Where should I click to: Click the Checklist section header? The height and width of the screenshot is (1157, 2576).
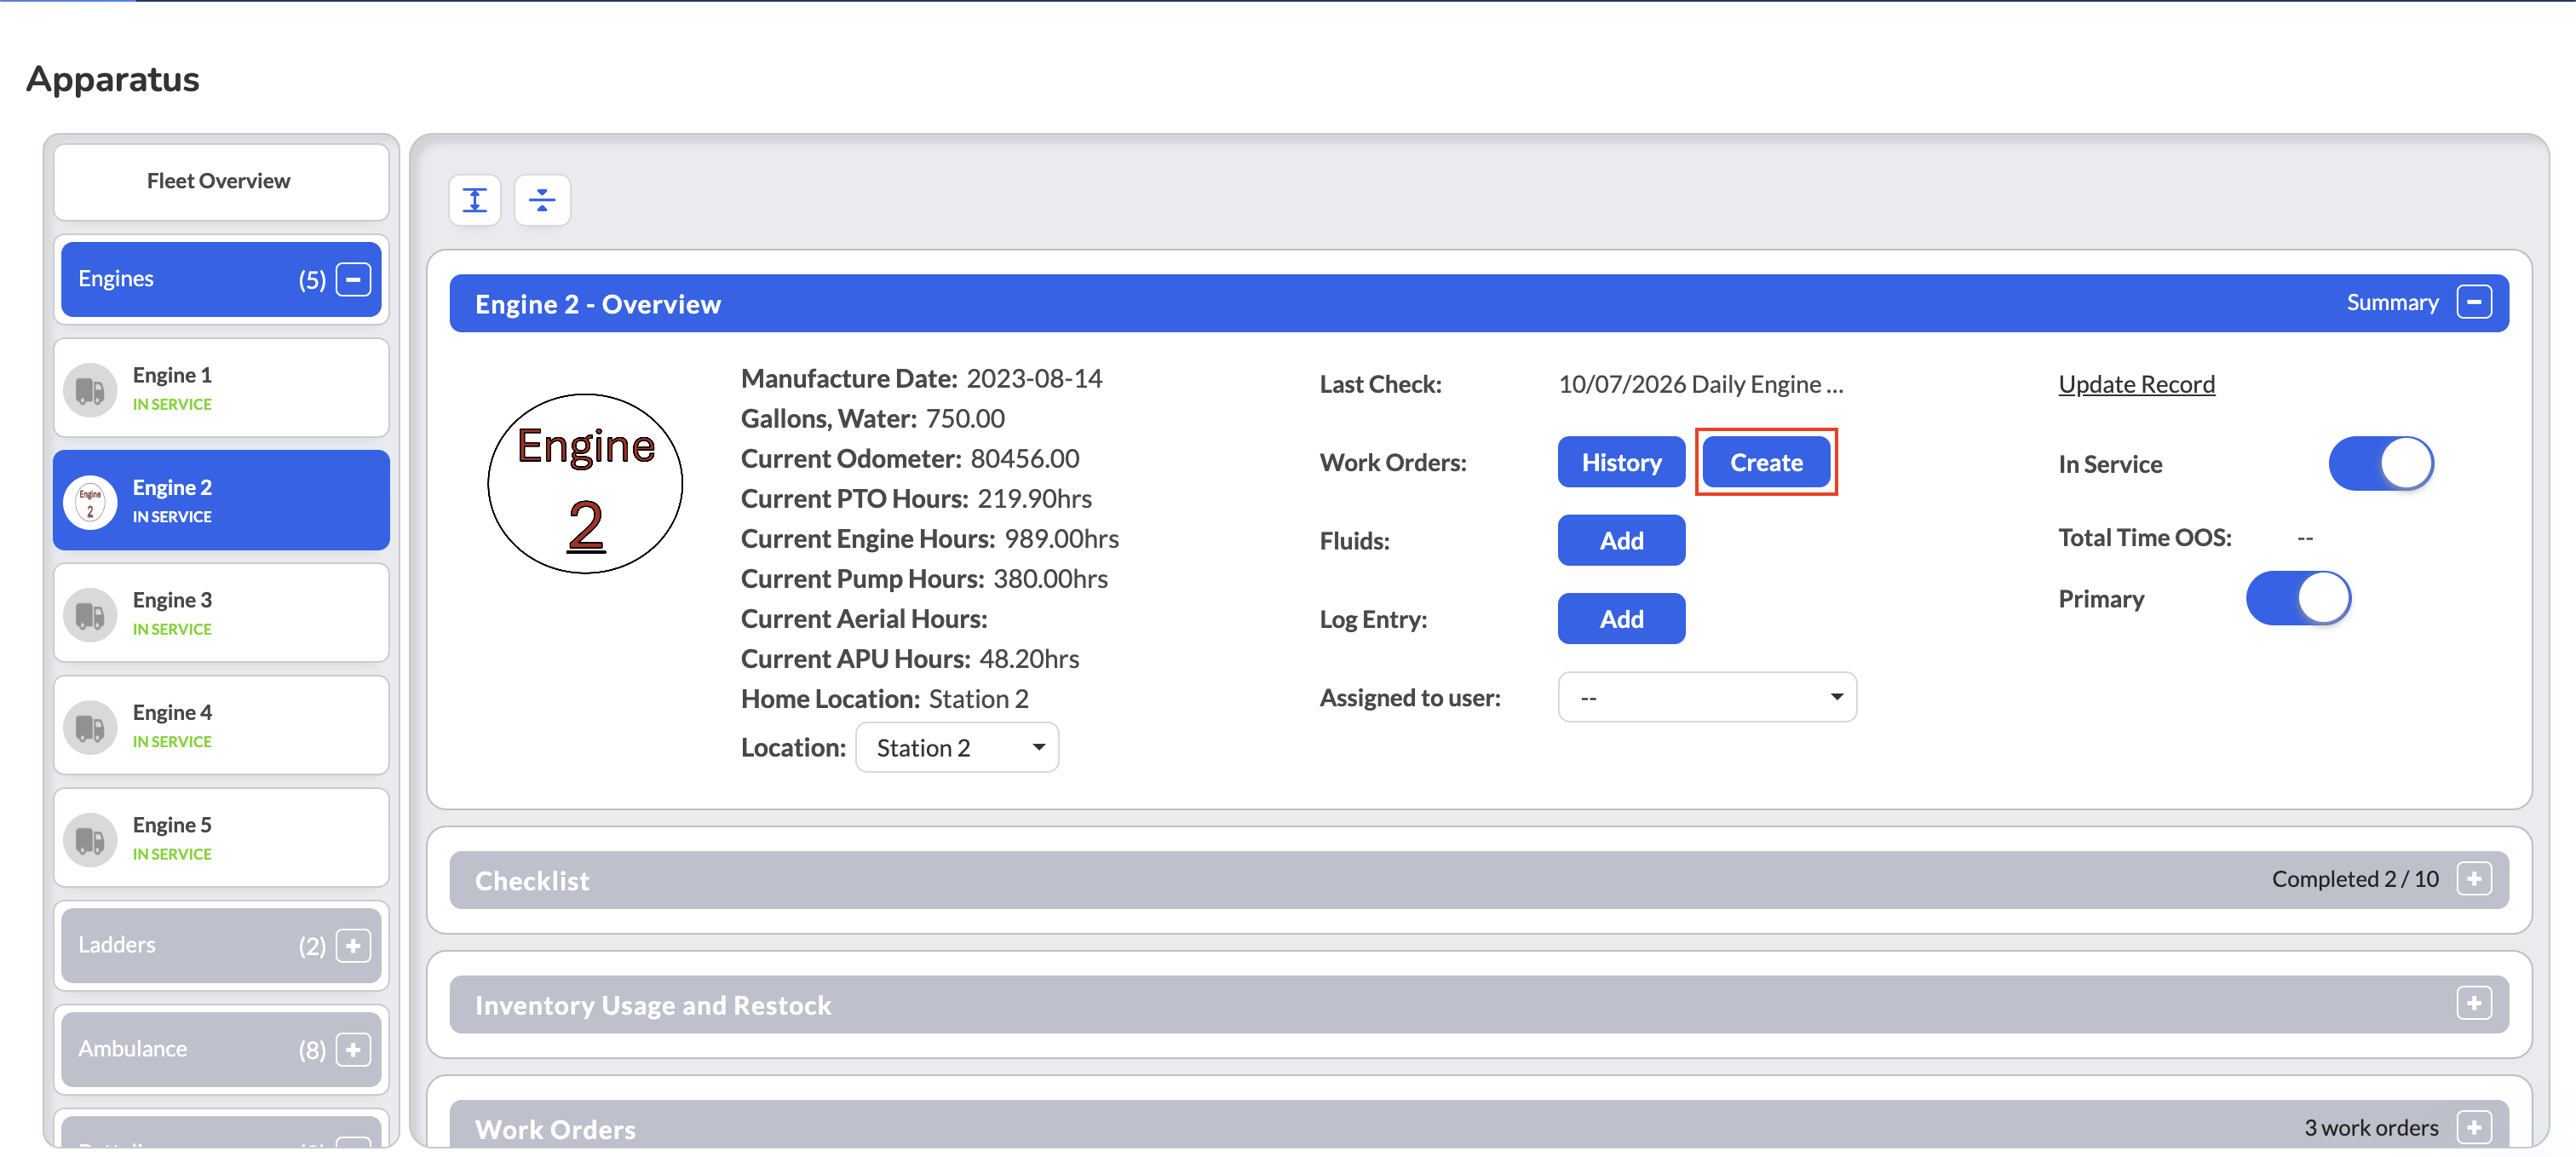(1478, 880)
